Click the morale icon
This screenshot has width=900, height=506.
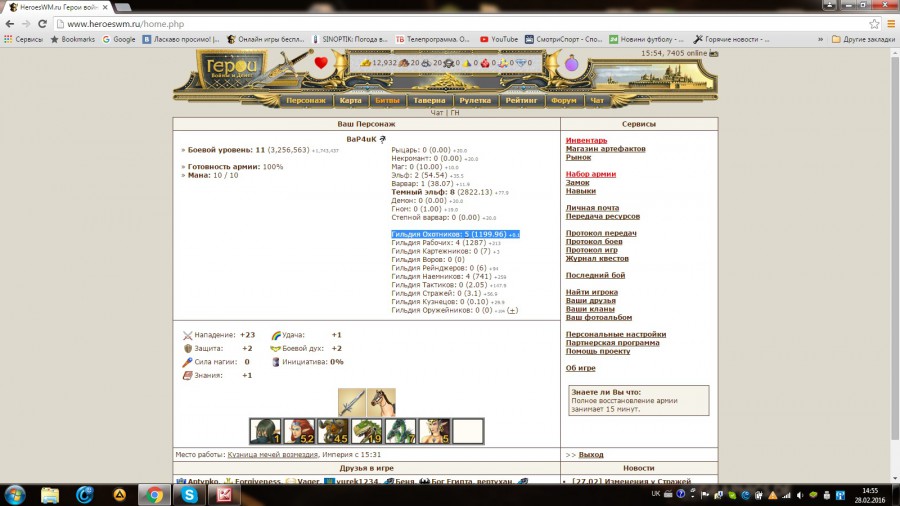[276, 348]
